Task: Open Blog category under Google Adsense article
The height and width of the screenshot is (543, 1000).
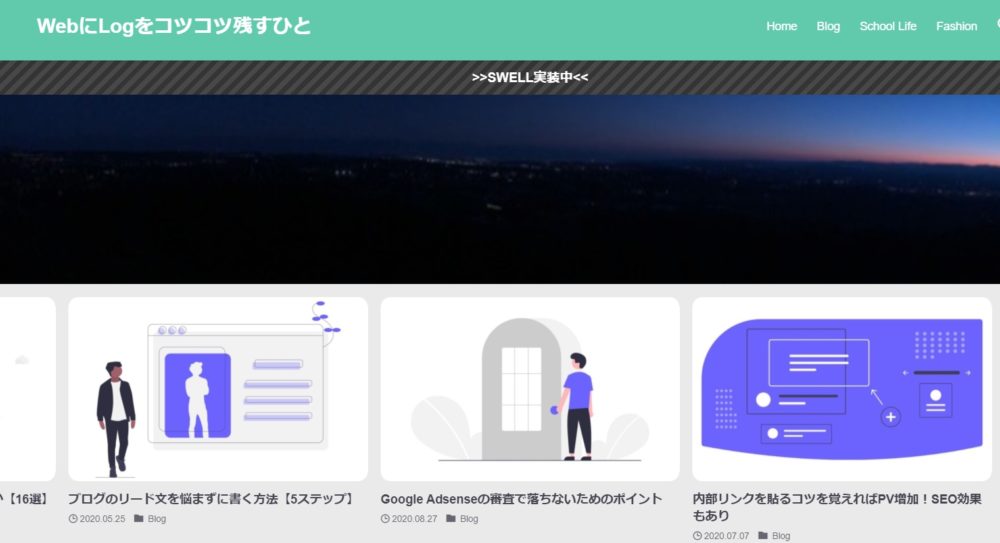Action: [x=469, y=519]
